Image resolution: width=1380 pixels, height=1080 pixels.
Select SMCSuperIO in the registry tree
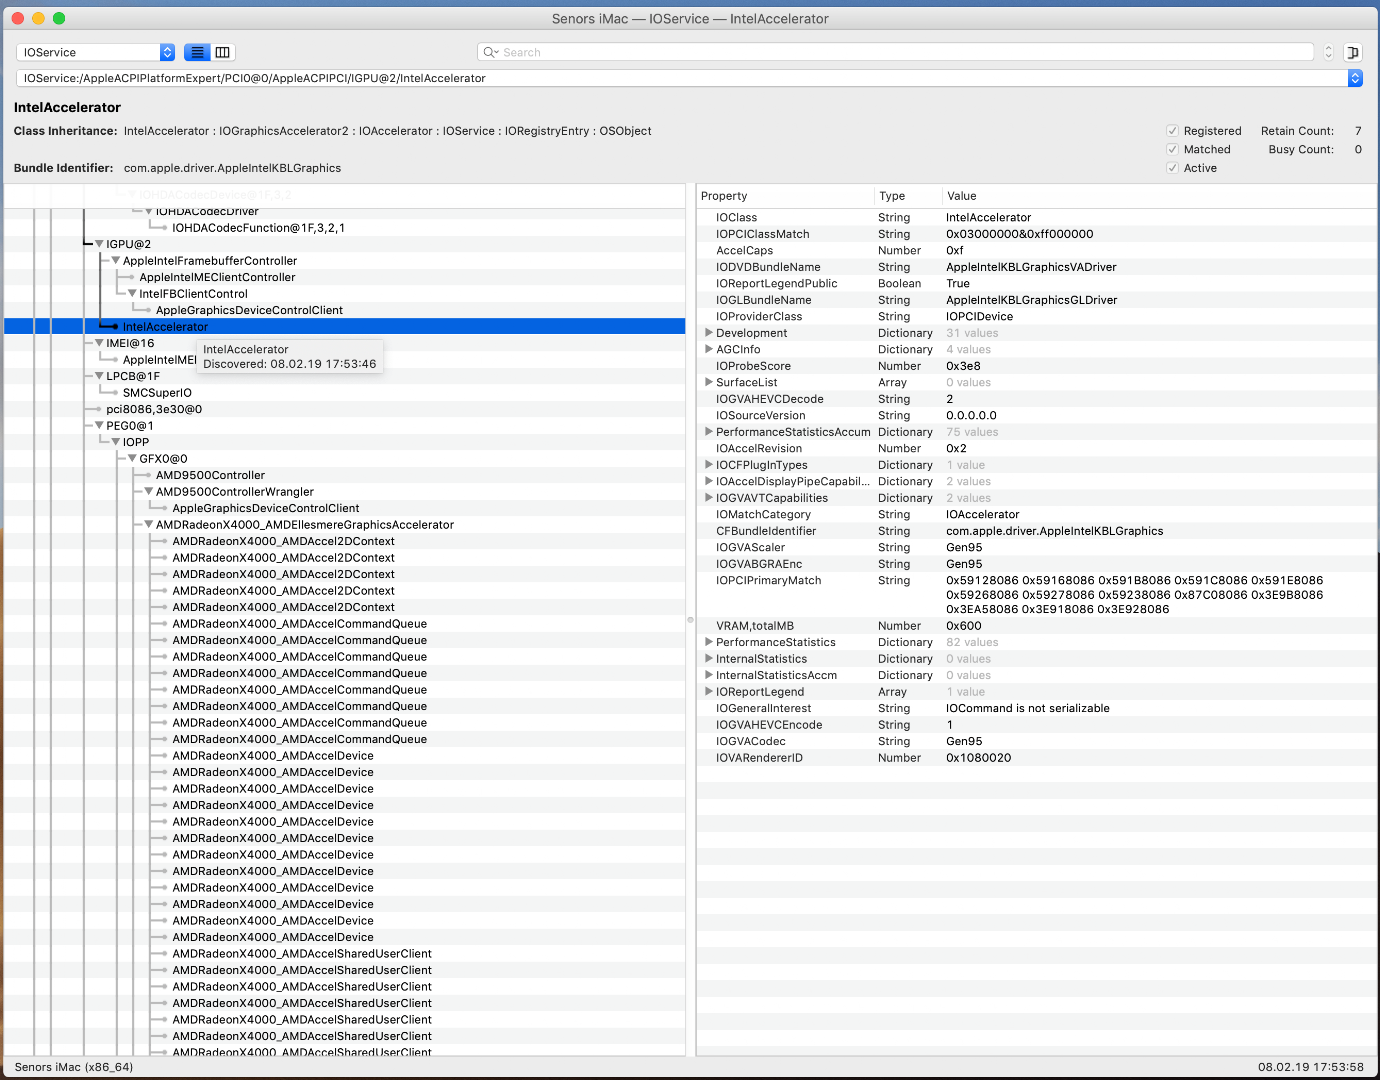click(x=157, y=393)
